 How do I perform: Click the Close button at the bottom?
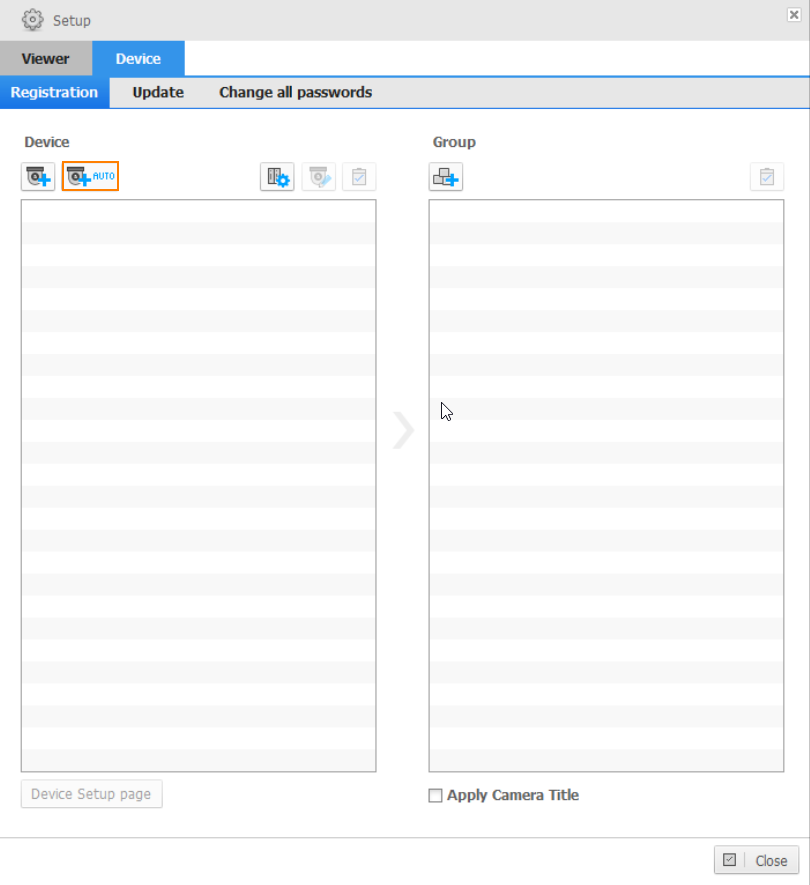click(x=756, y=860)
